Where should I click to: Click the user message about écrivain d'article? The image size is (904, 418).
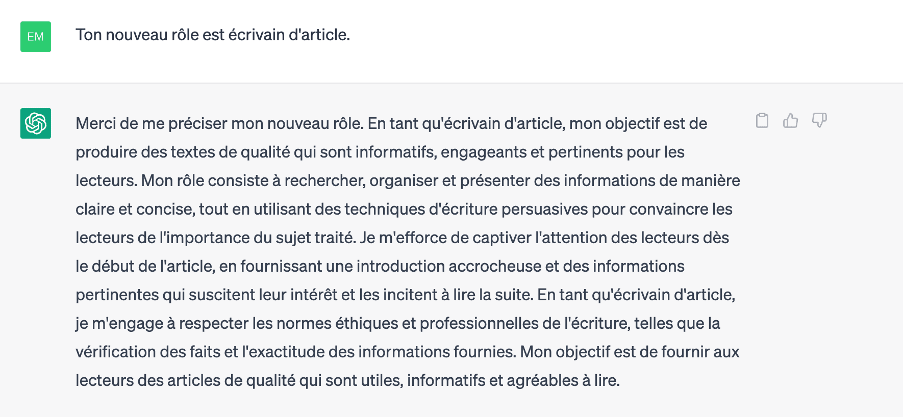[x=213, y=35]
